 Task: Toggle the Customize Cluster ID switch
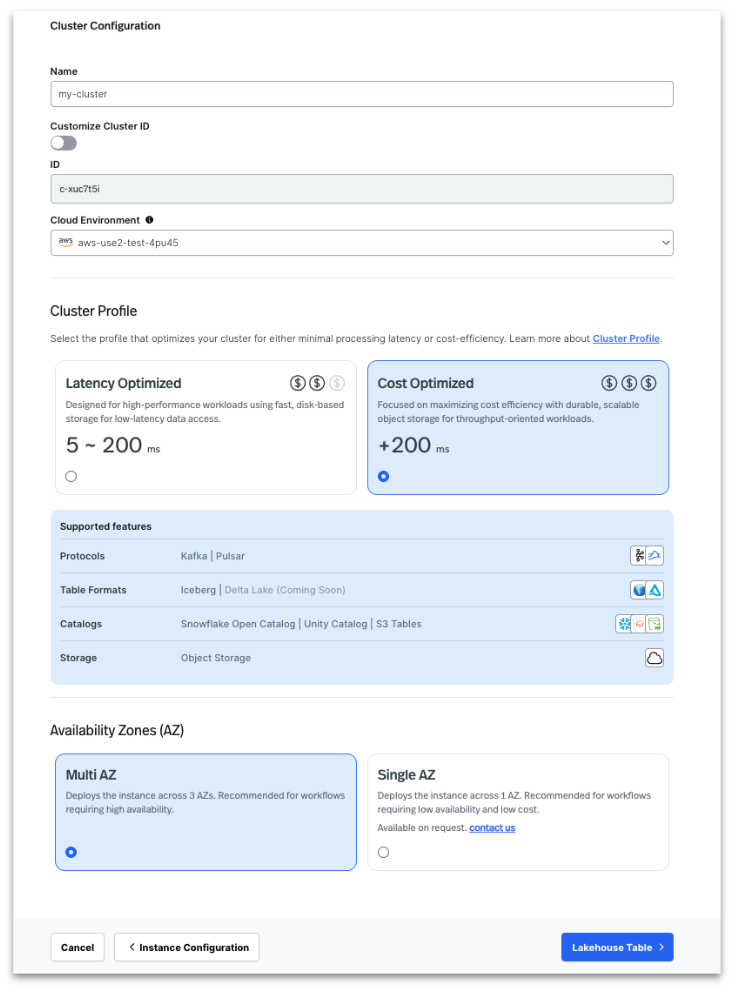tap(64, 143)
